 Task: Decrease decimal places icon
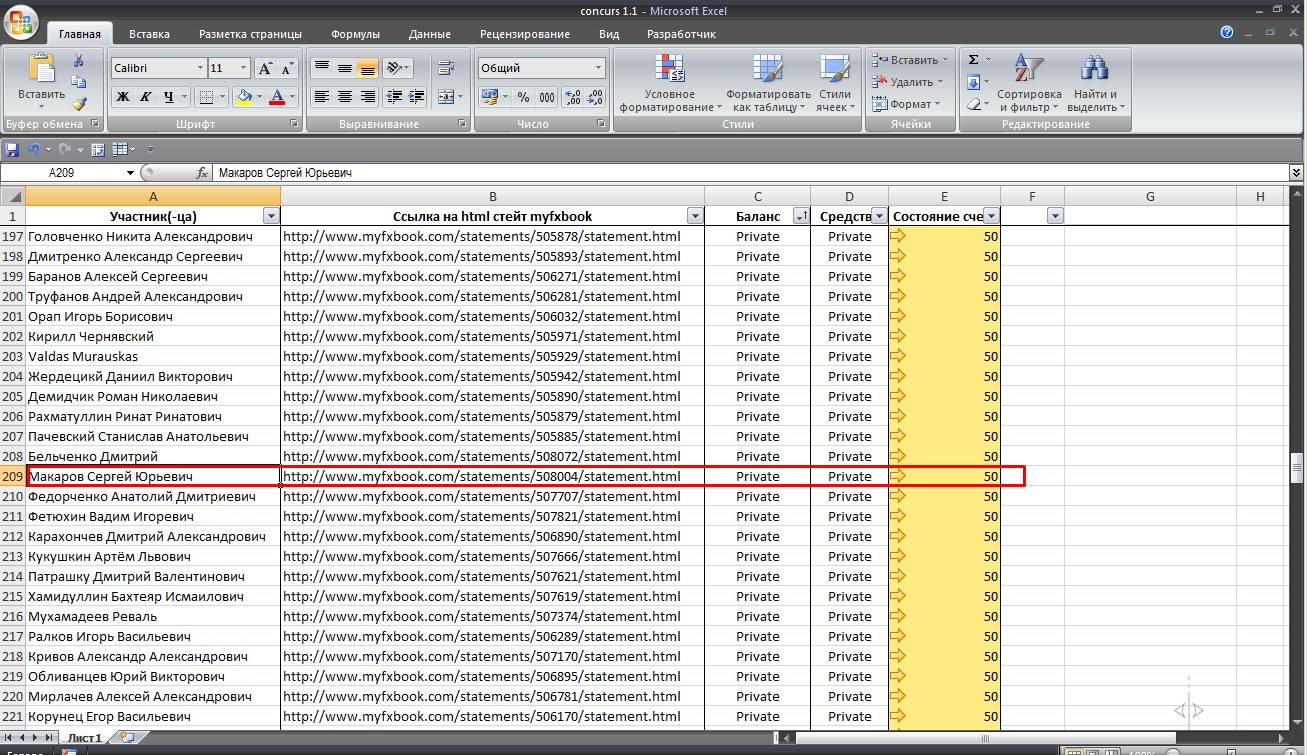596,97
